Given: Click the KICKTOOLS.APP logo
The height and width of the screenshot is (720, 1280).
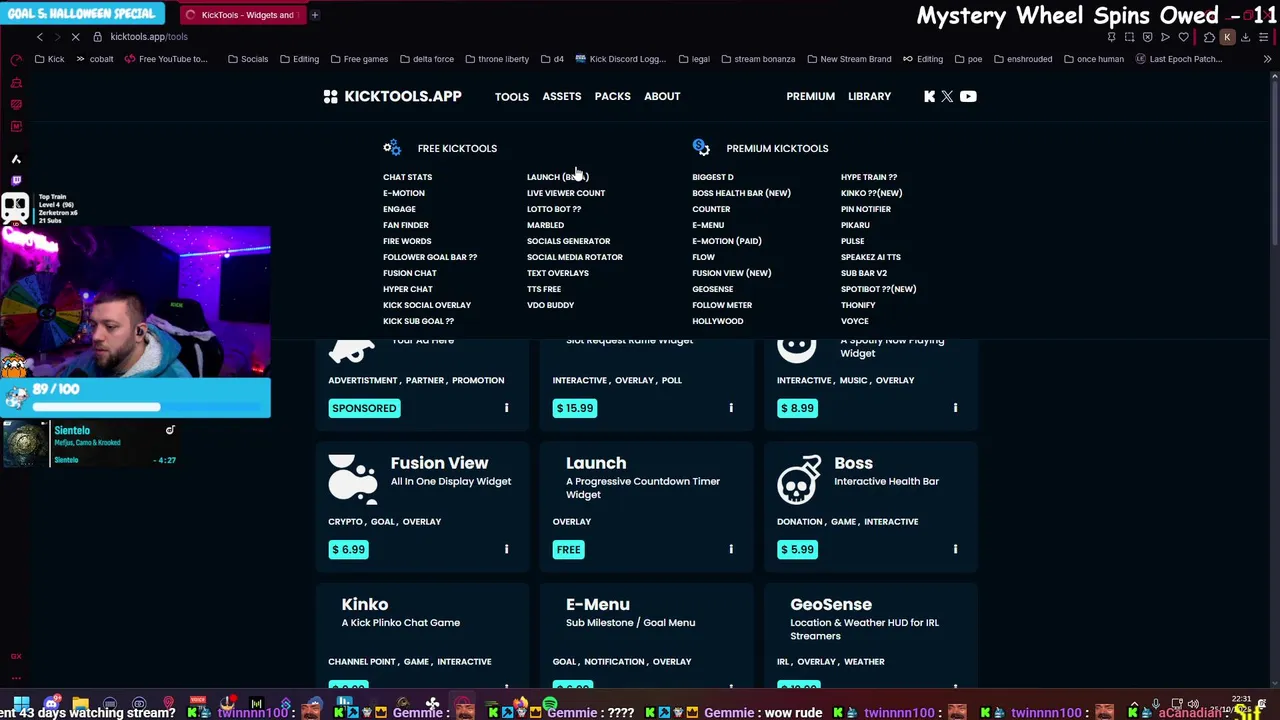Looking at the screenshot, I should coord(392,97).
